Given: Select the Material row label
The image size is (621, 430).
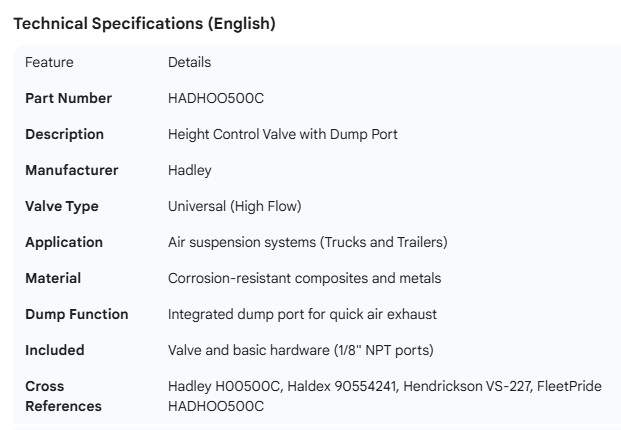Looking at the screenshot, I should 53,278.
